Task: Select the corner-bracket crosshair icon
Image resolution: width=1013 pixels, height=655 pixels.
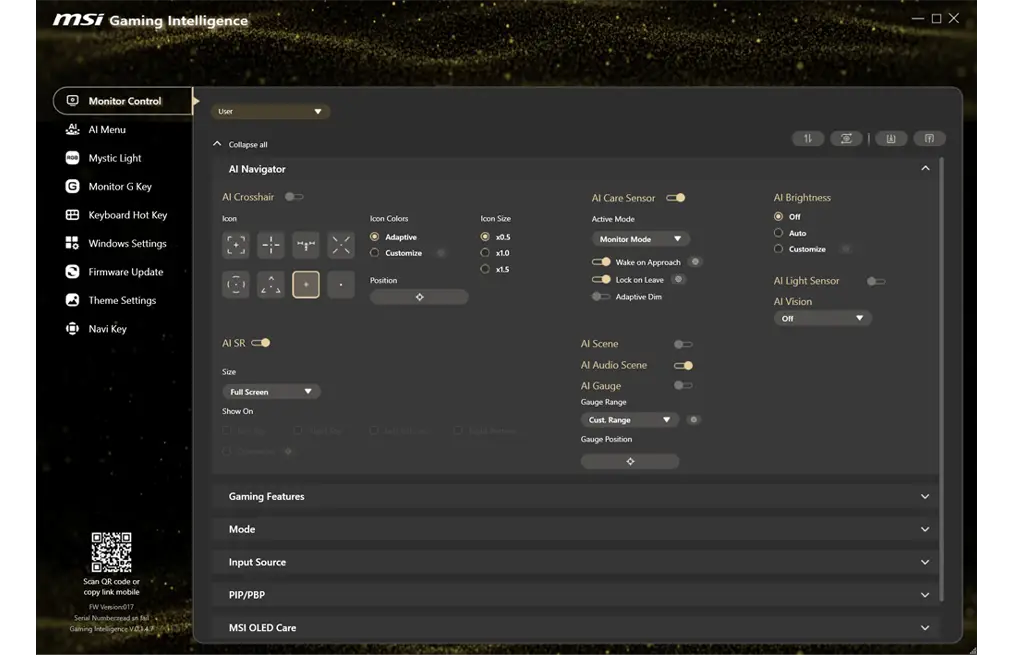Action: click(x=236, y=245)
